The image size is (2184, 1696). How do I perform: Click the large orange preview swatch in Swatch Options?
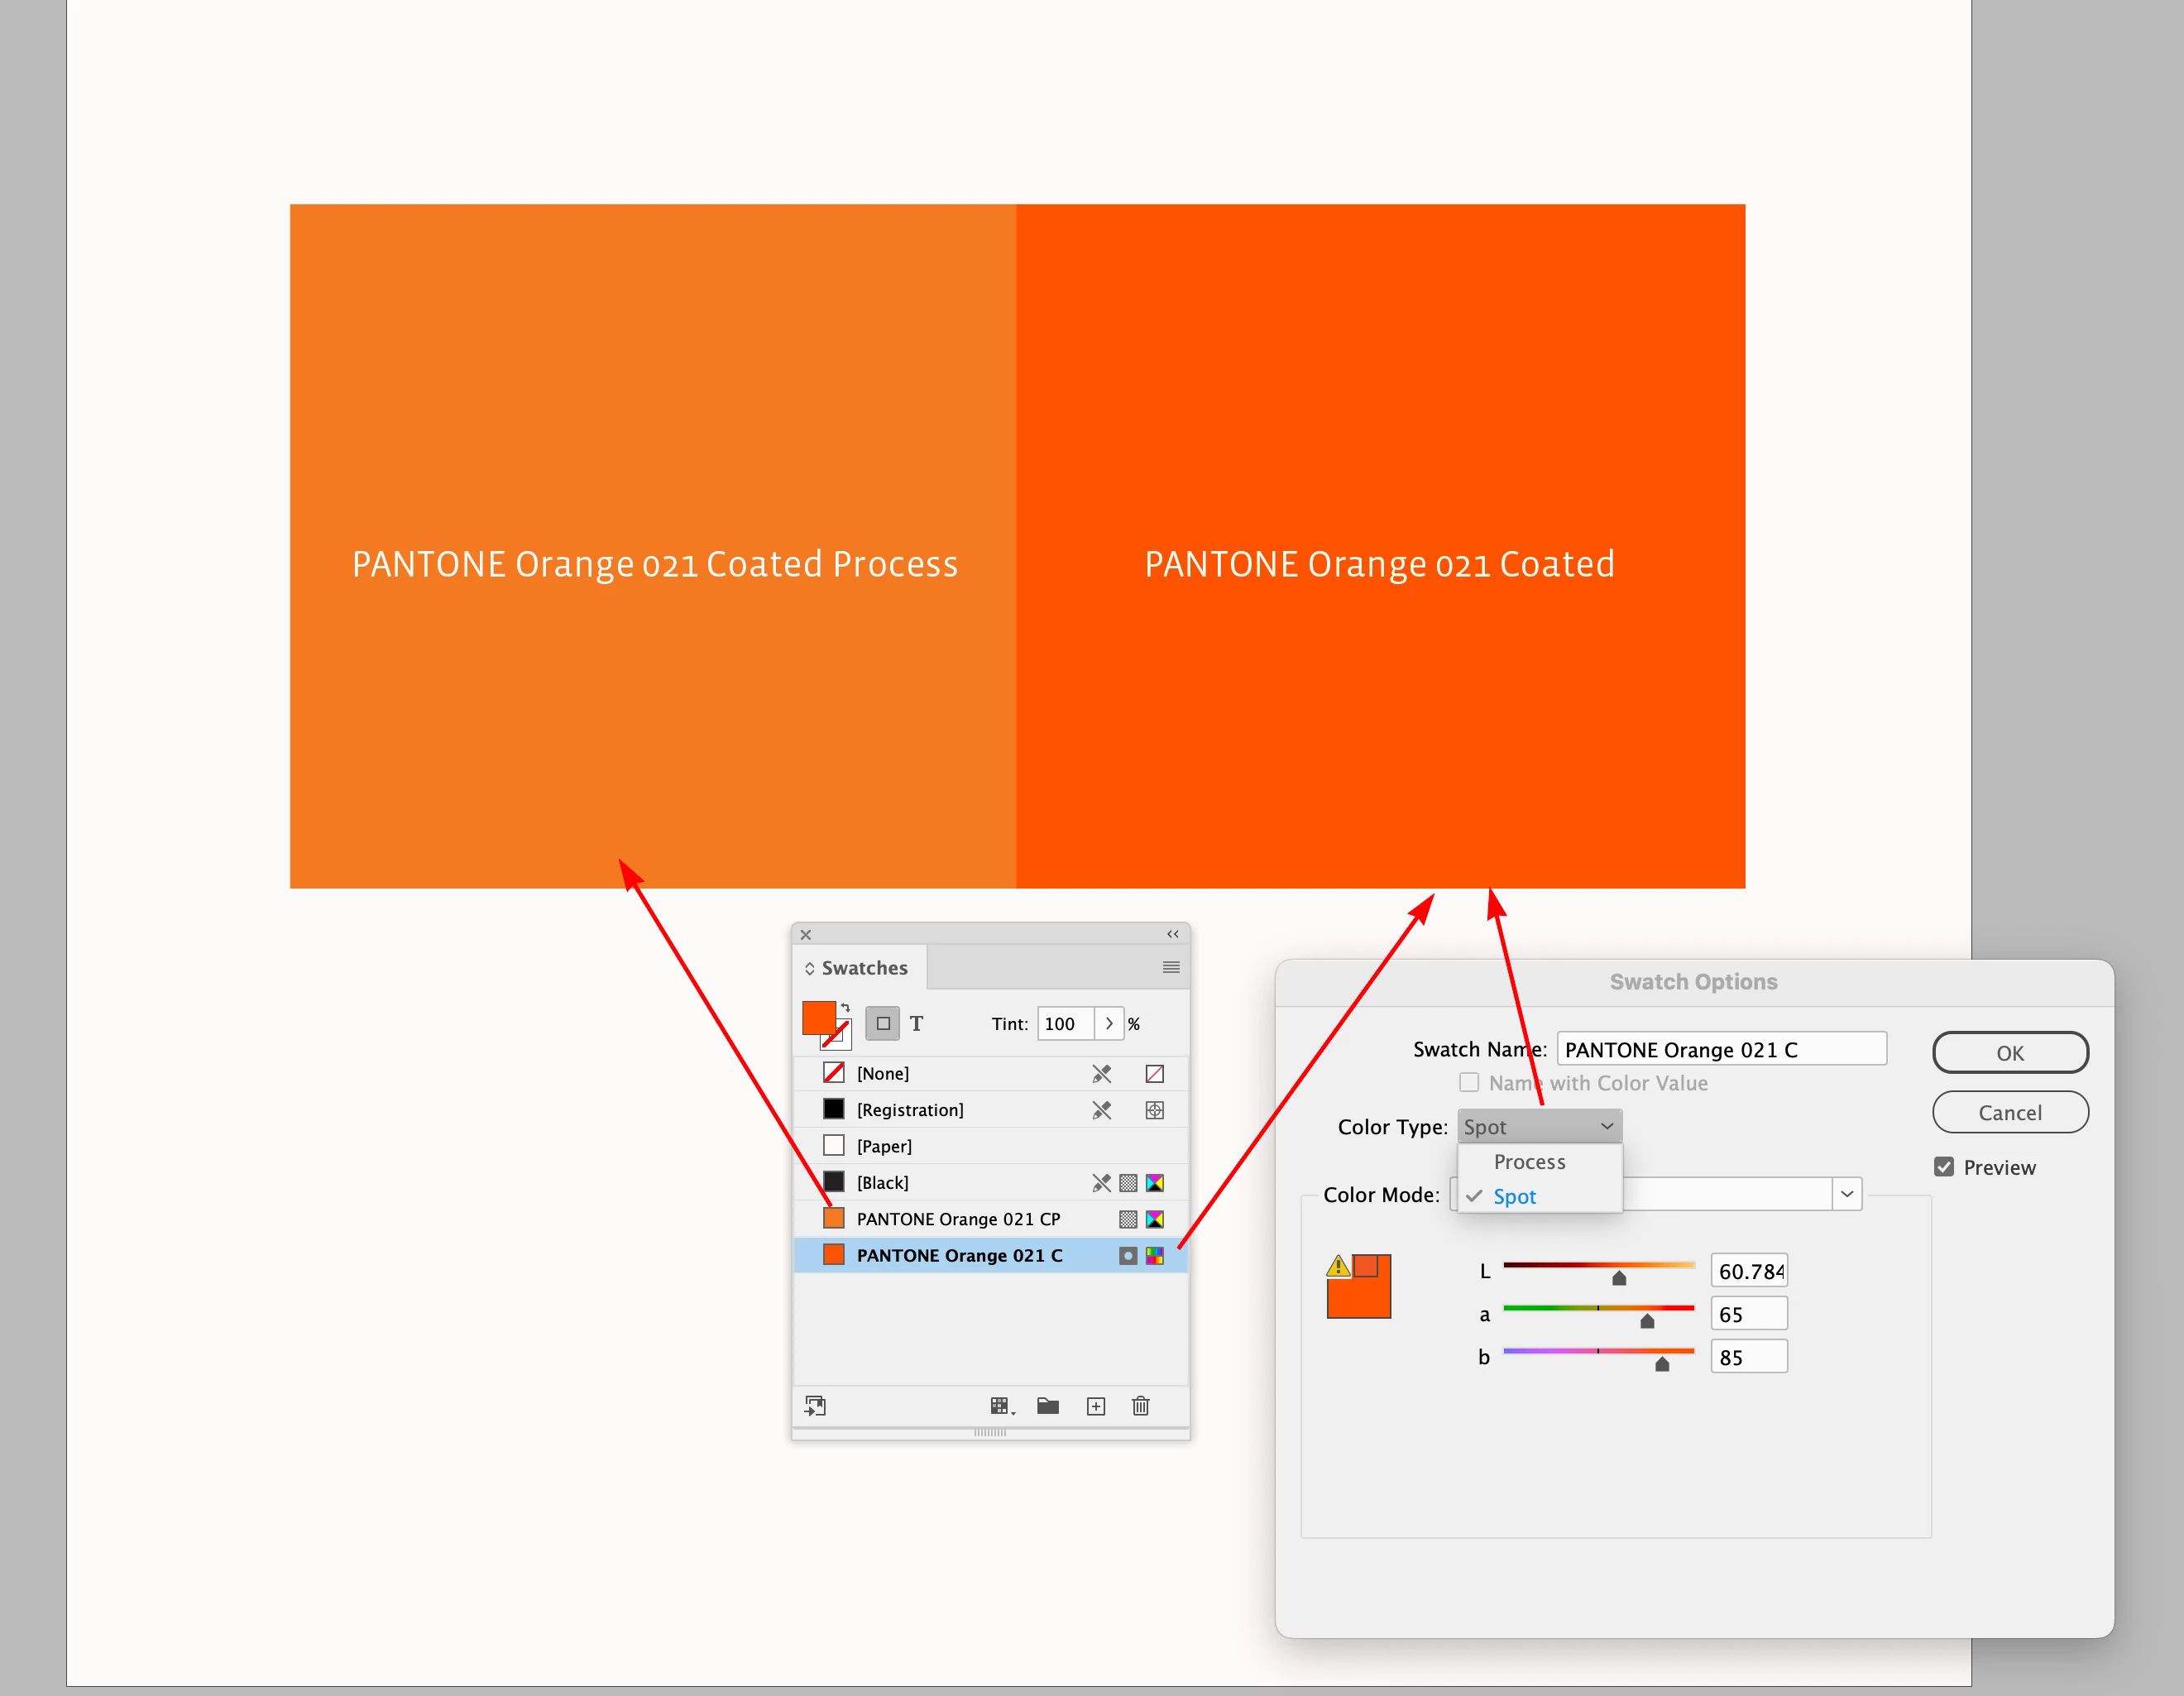tap(1358, 1299)
